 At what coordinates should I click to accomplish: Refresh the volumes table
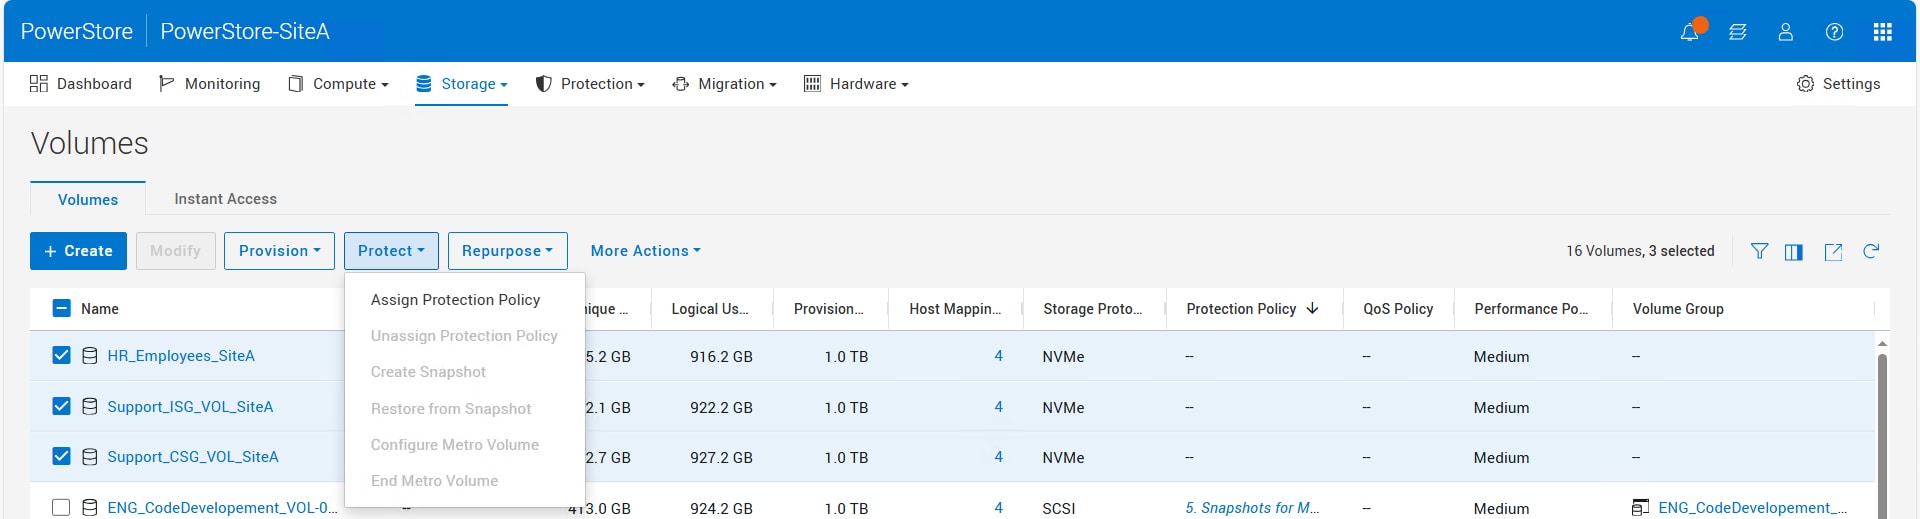tap(1871, 251)
